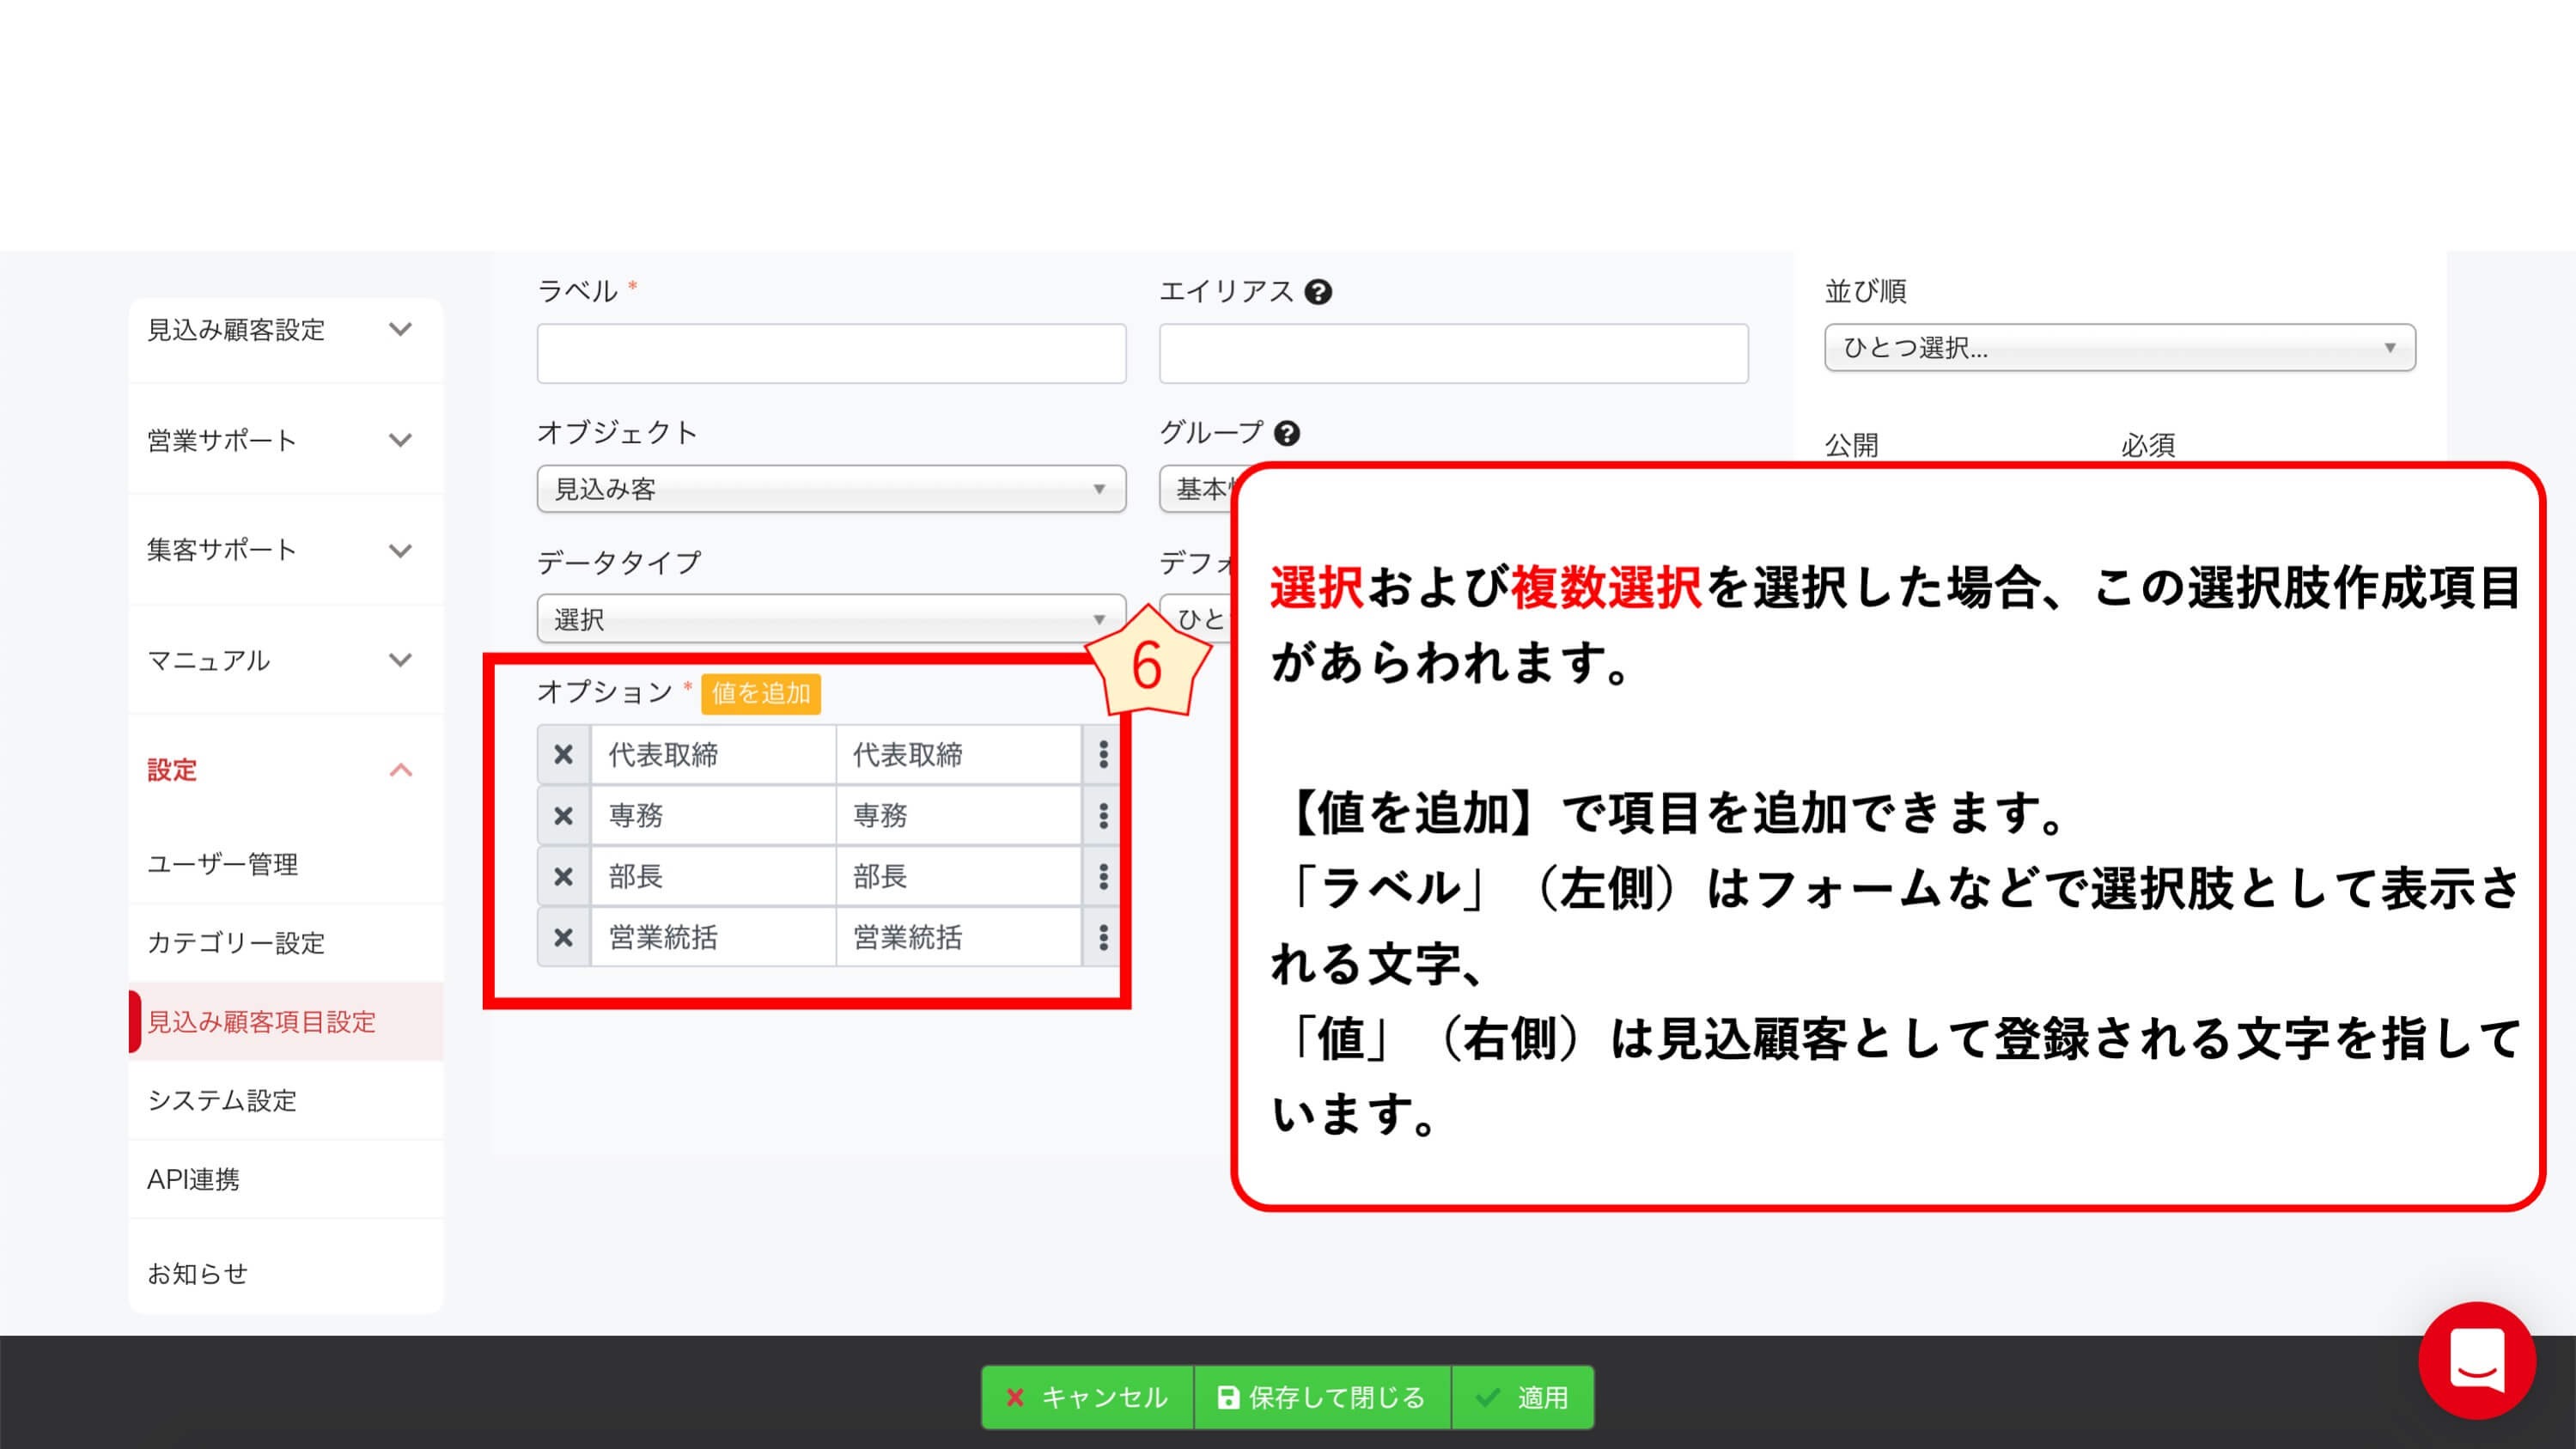Delete the 営業統括 option with X

[x=563, y=937]
